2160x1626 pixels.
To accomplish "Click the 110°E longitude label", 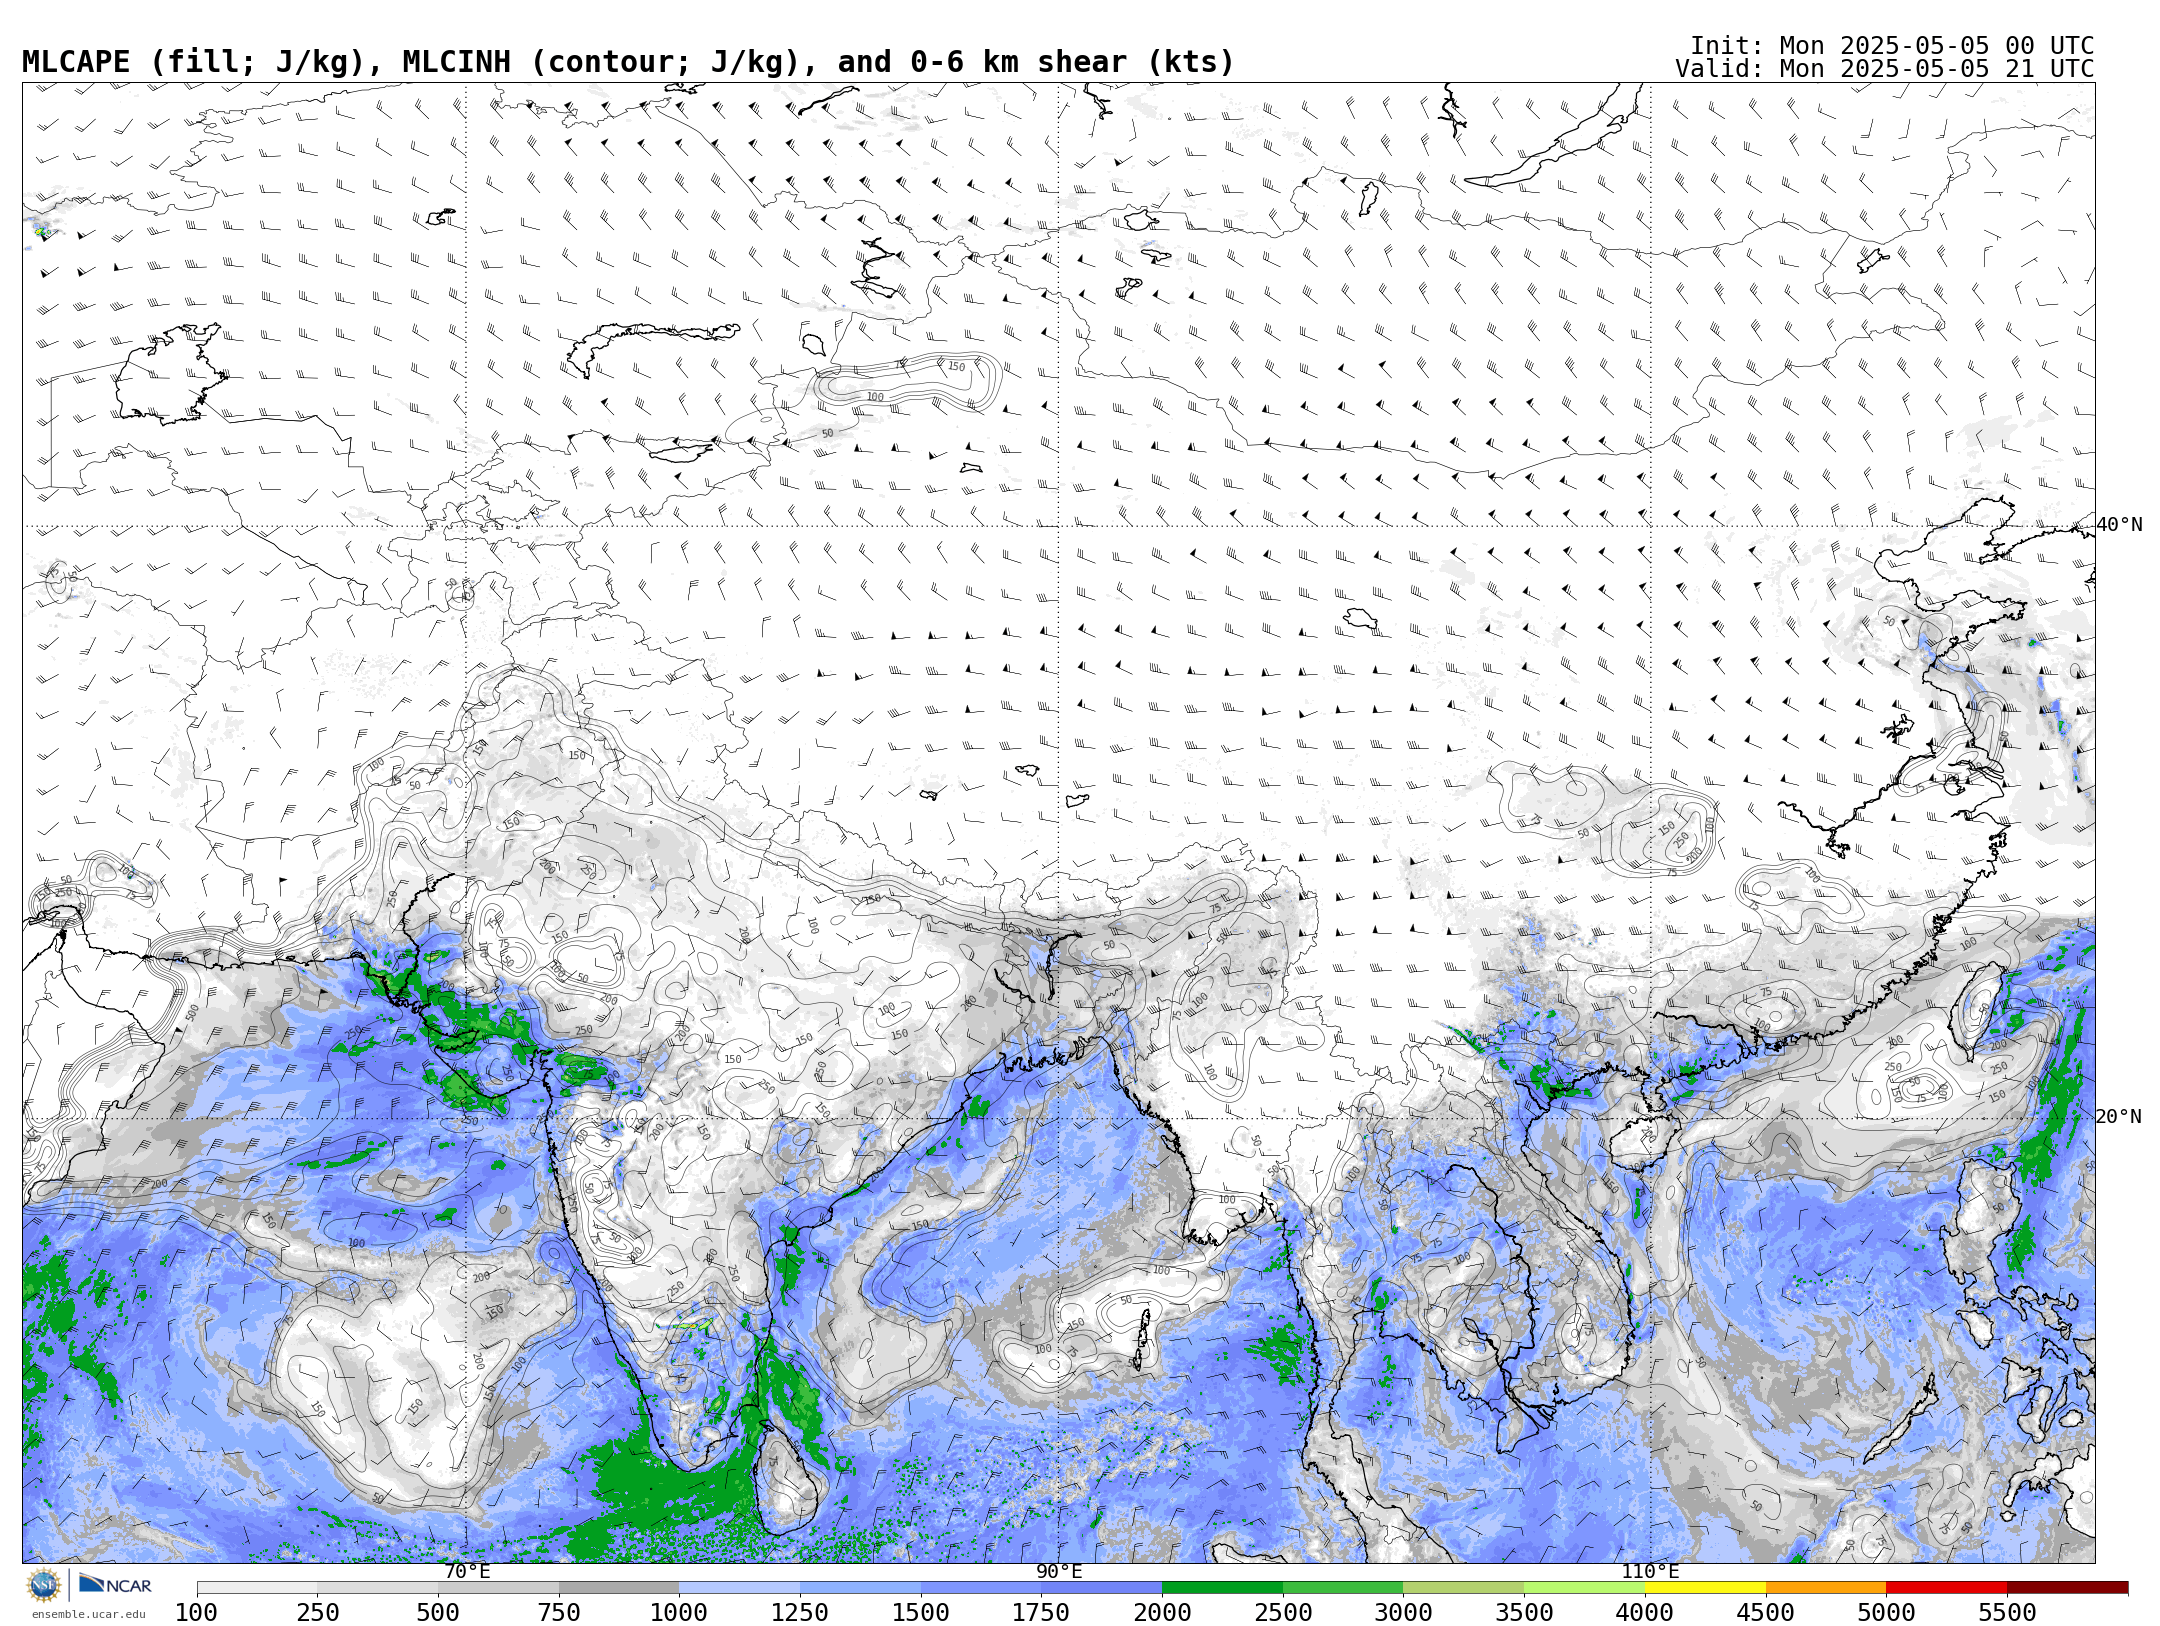I will [x=1651, y=1572].
